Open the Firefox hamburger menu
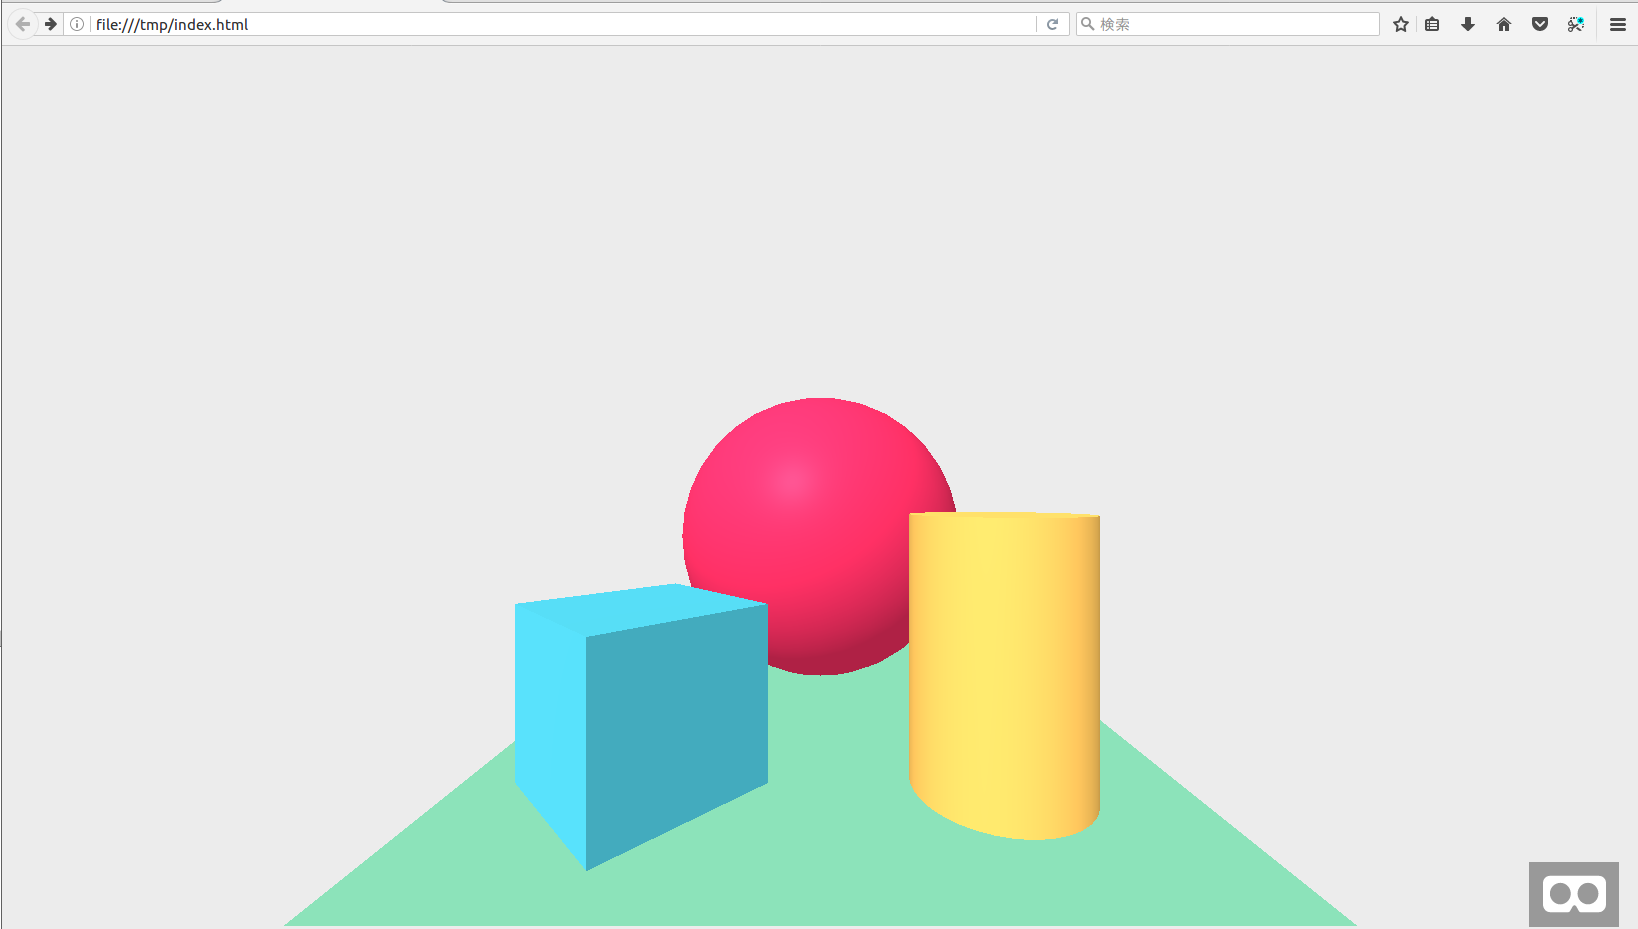1638x929 pixels. click(x=1618, y=24)
